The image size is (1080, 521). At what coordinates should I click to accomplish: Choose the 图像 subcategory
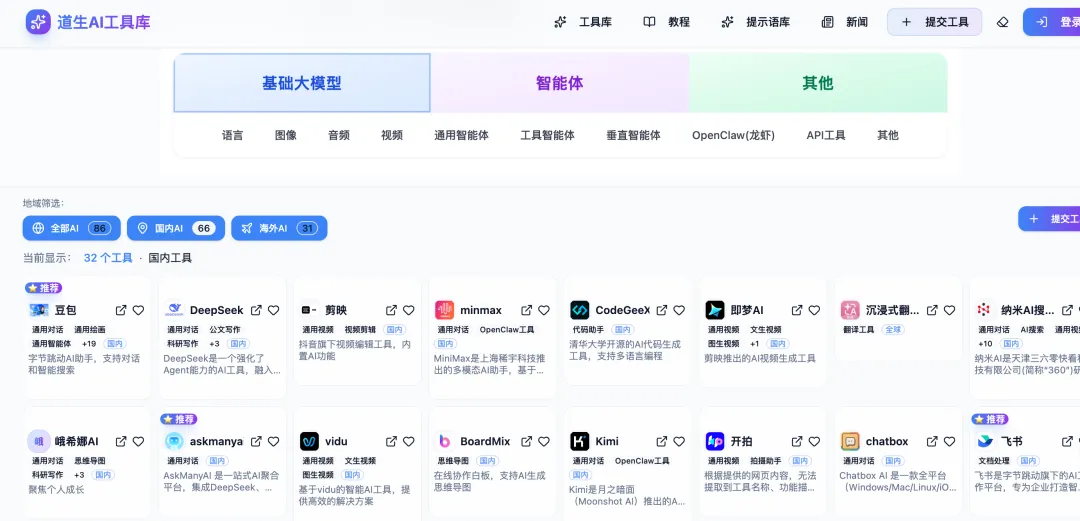[x=286, y=135]
